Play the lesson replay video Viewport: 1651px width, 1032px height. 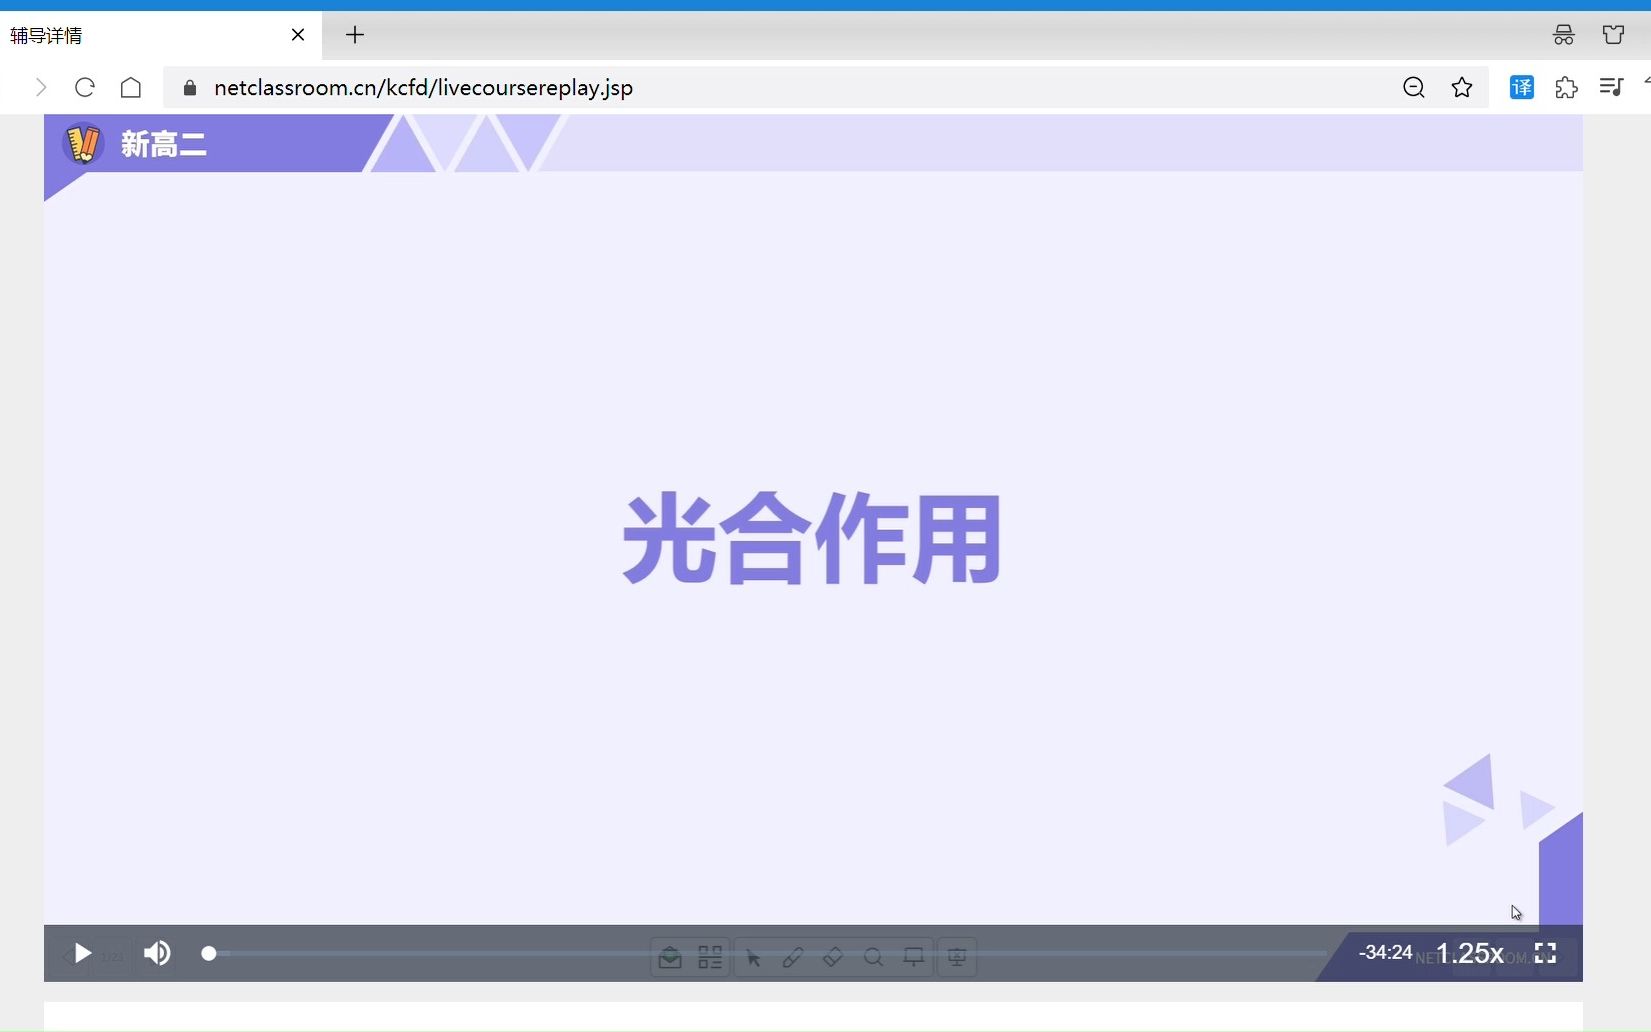83,954
